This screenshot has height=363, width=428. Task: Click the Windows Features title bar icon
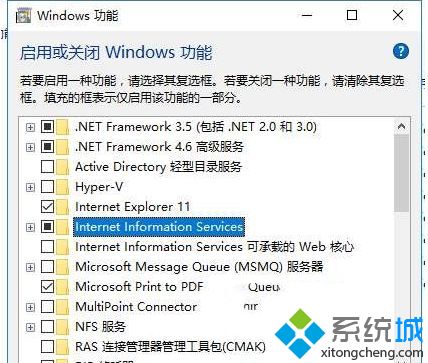pos(24,16)
